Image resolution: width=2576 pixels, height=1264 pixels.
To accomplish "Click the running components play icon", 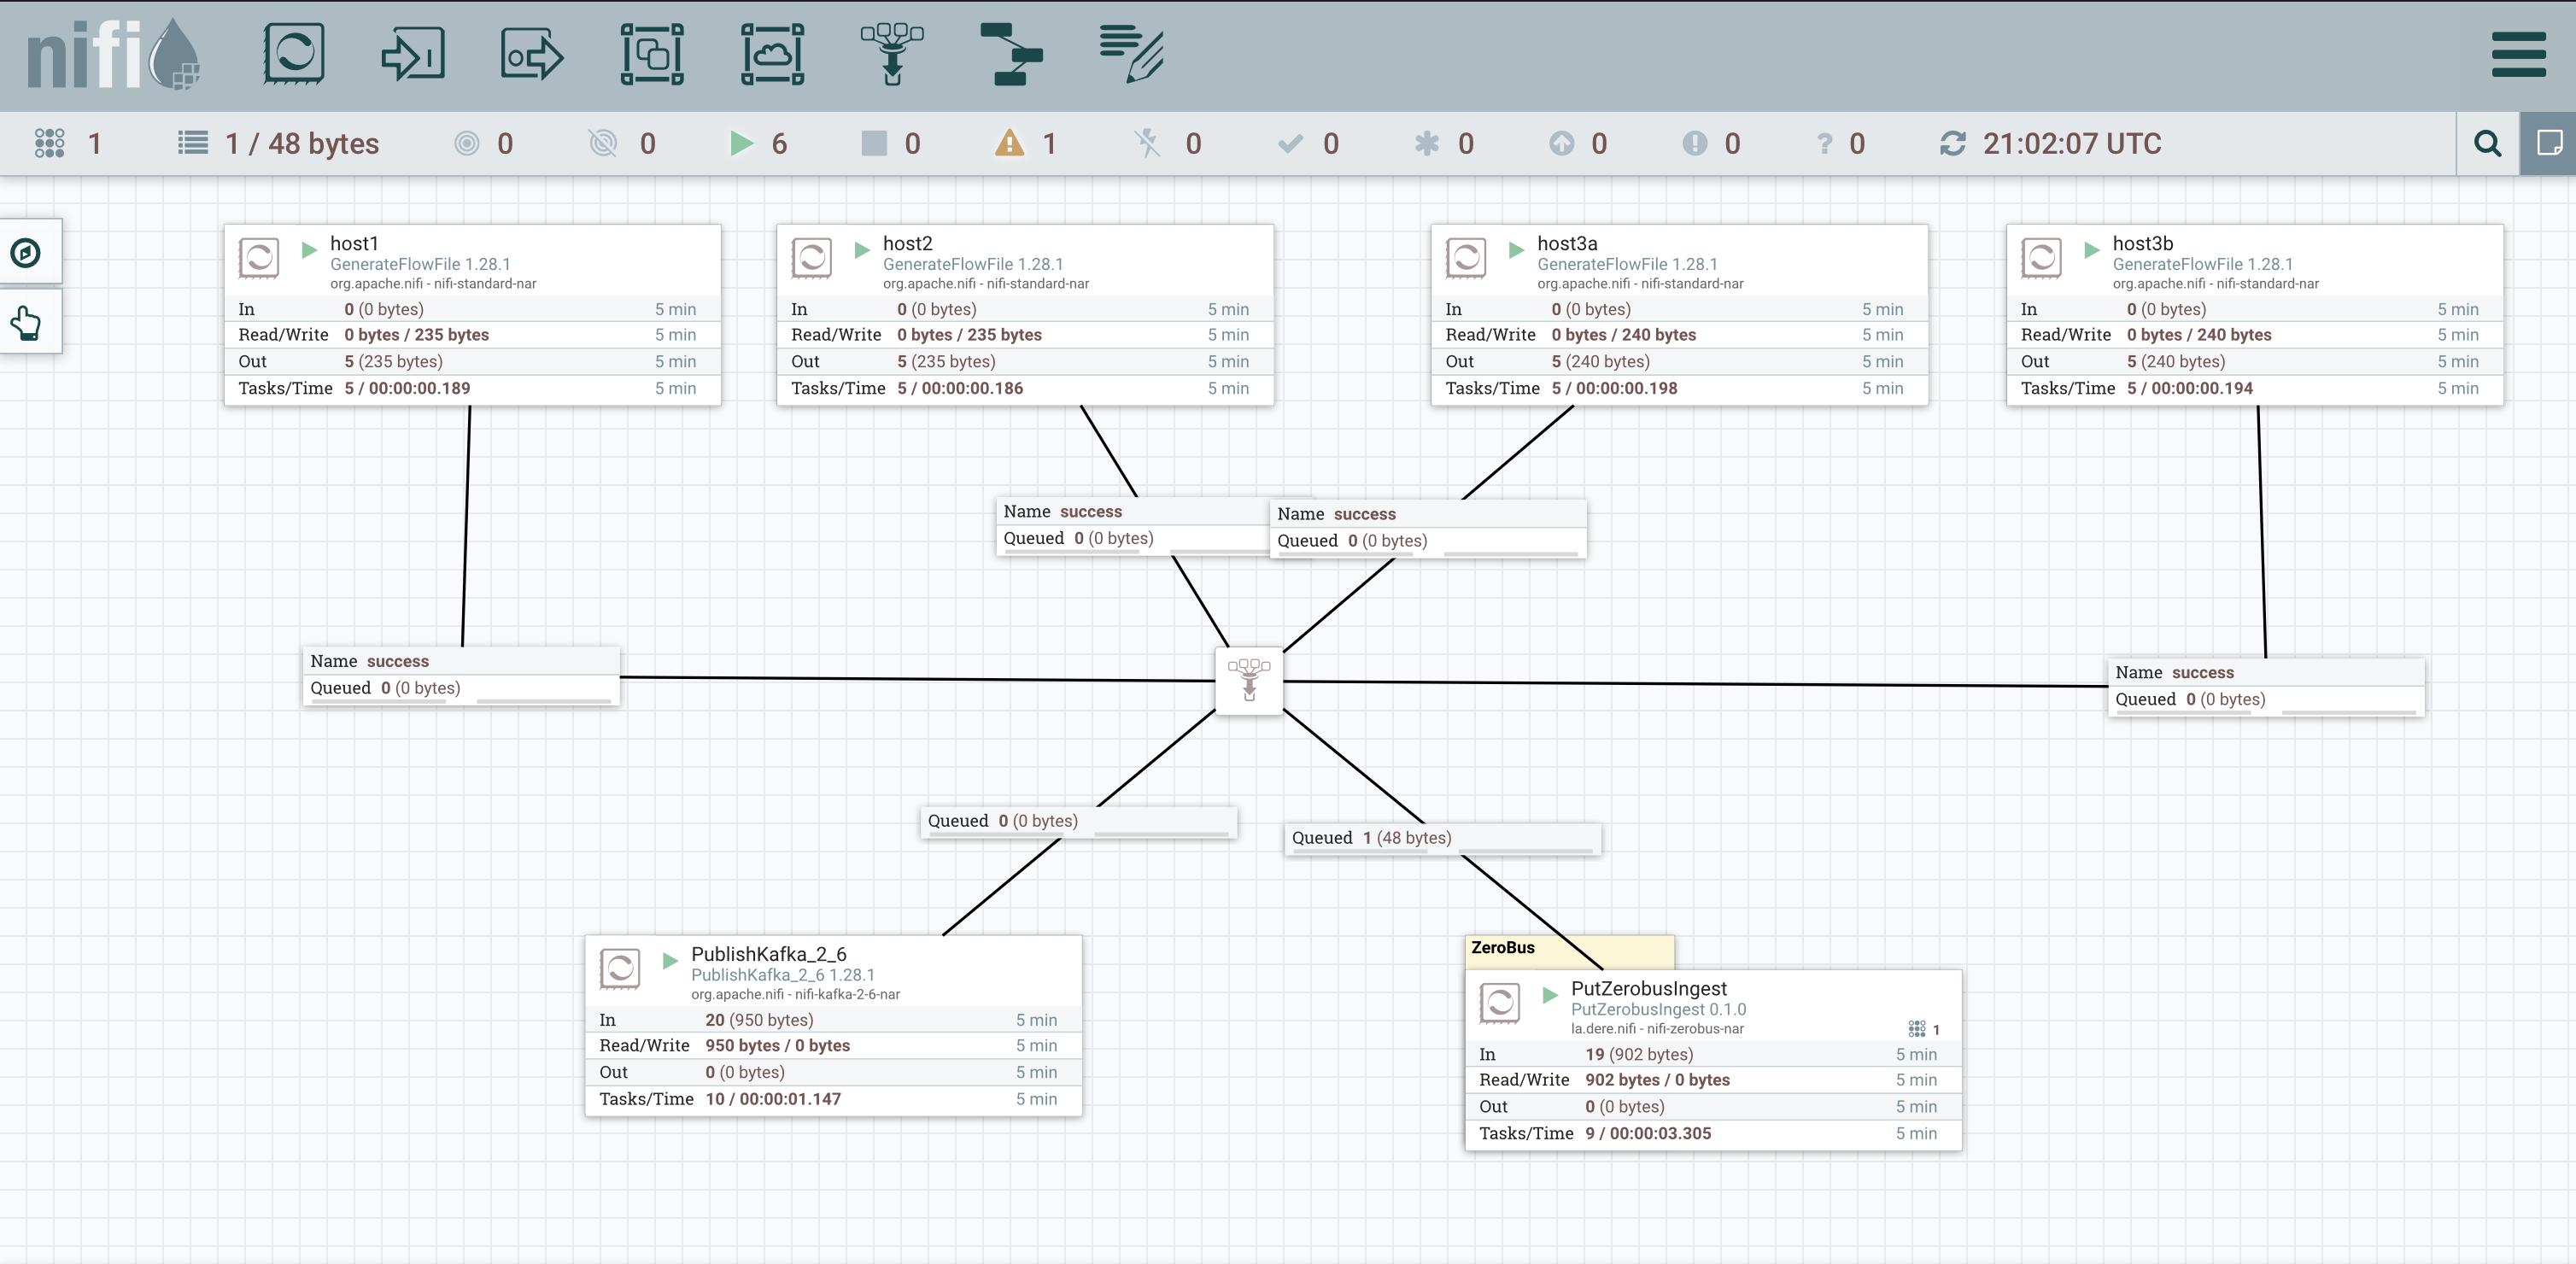I will pyautogui.click(x=741, y=143).
